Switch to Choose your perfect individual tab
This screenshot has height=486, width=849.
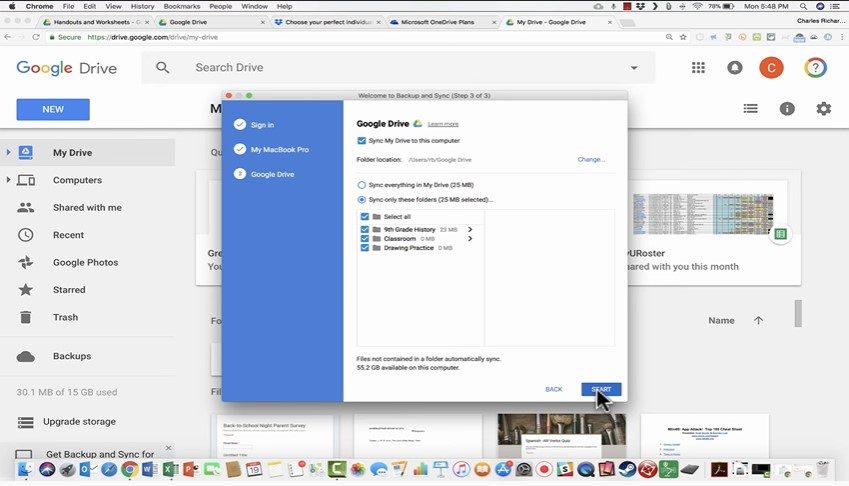328,22
